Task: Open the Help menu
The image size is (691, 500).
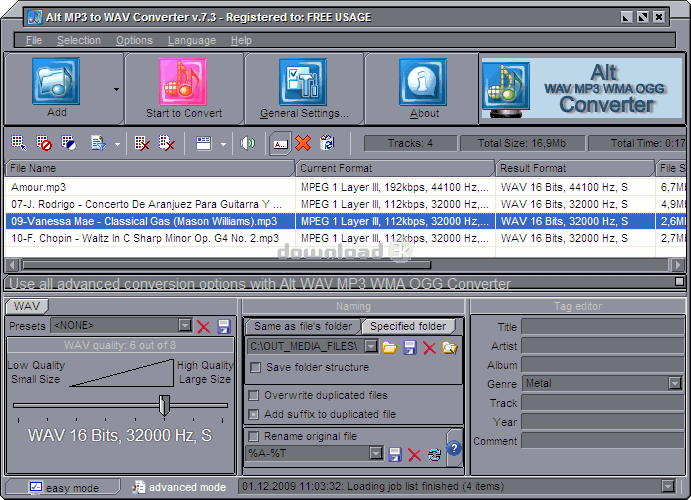Action: click(x=241, y=40)
